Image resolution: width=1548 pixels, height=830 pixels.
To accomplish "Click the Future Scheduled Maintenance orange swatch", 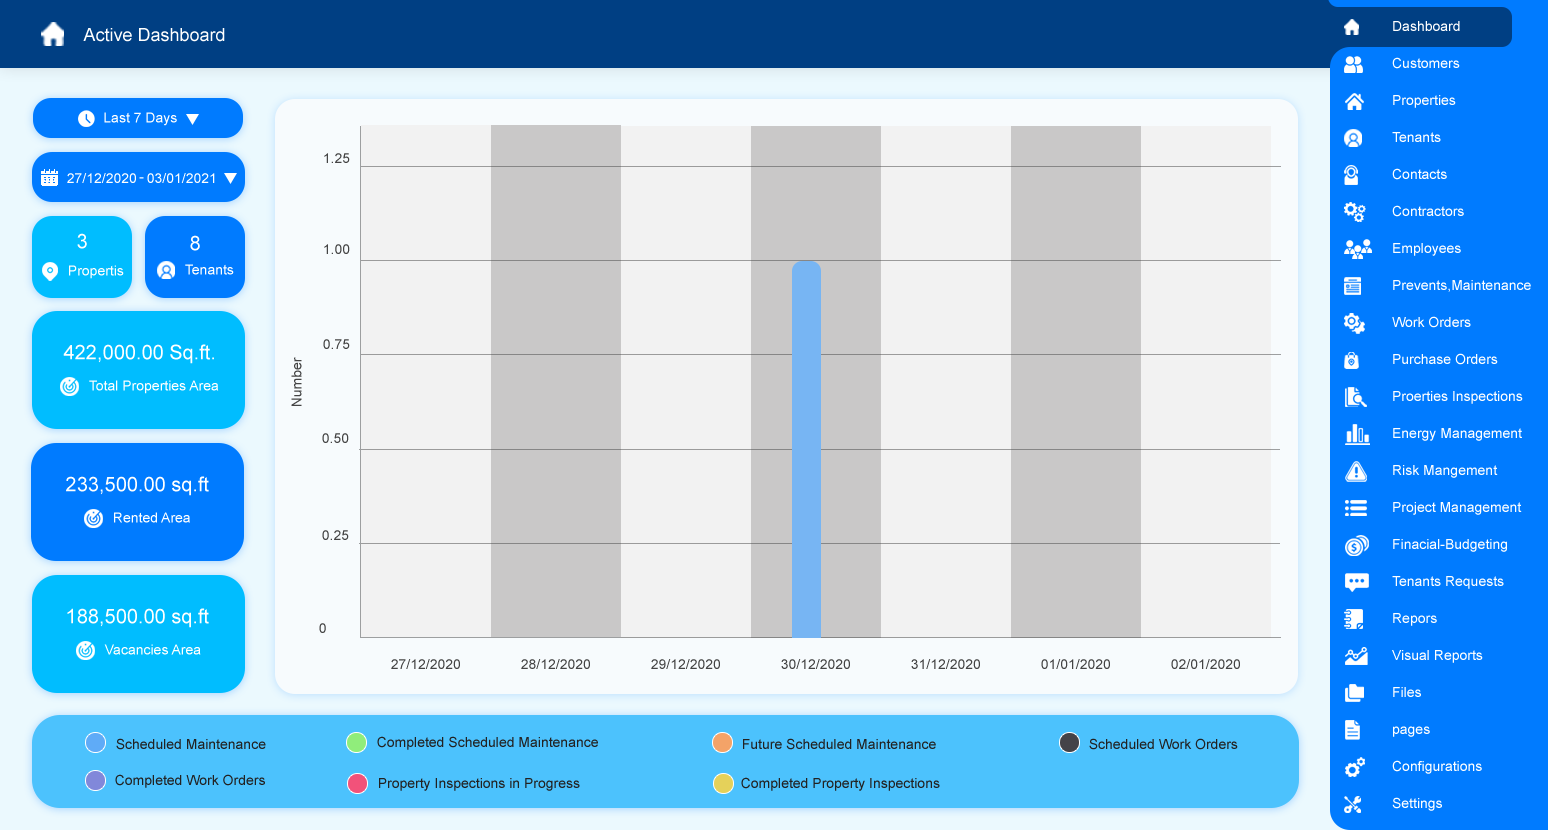I will (x=722, y=743).
